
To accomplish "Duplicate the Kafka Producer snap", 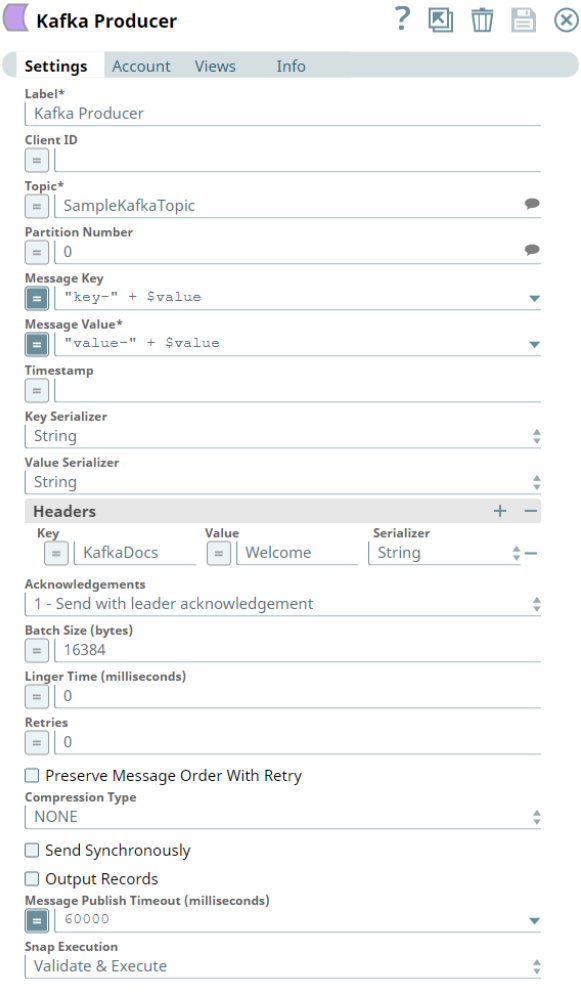I will click(441, 20).
